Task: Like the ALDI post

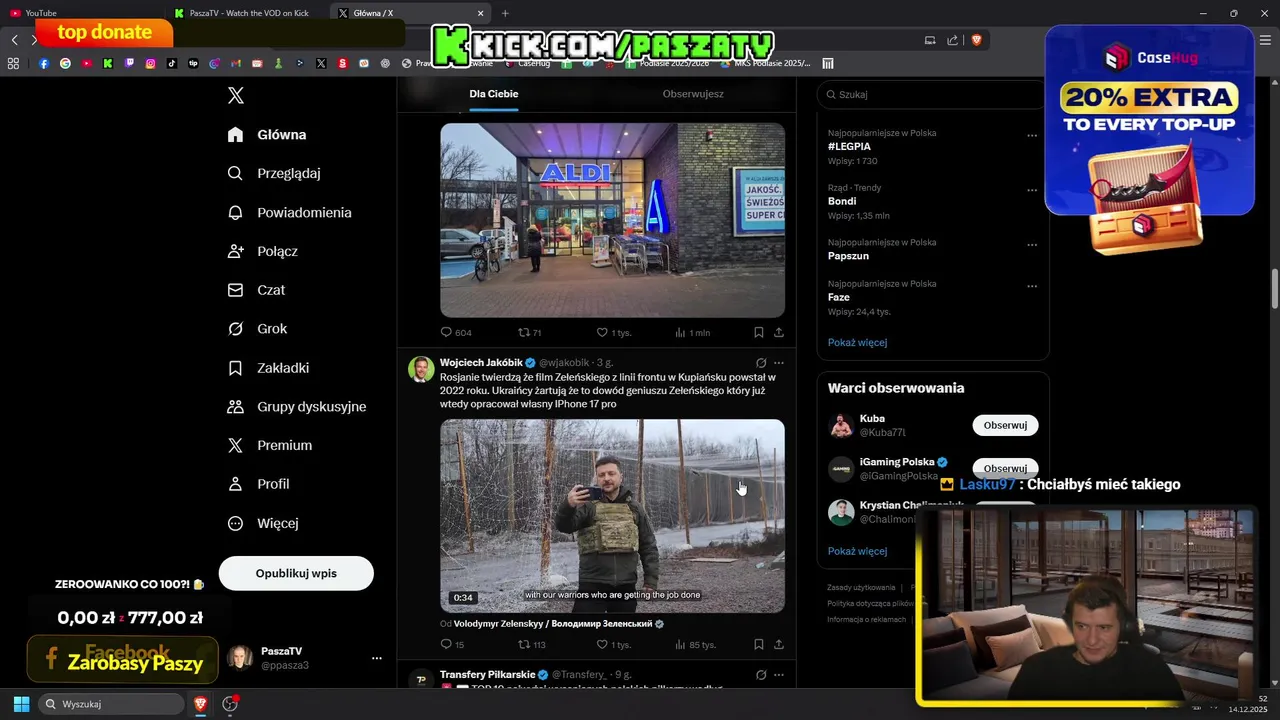Action: click(x=613, y=333)
